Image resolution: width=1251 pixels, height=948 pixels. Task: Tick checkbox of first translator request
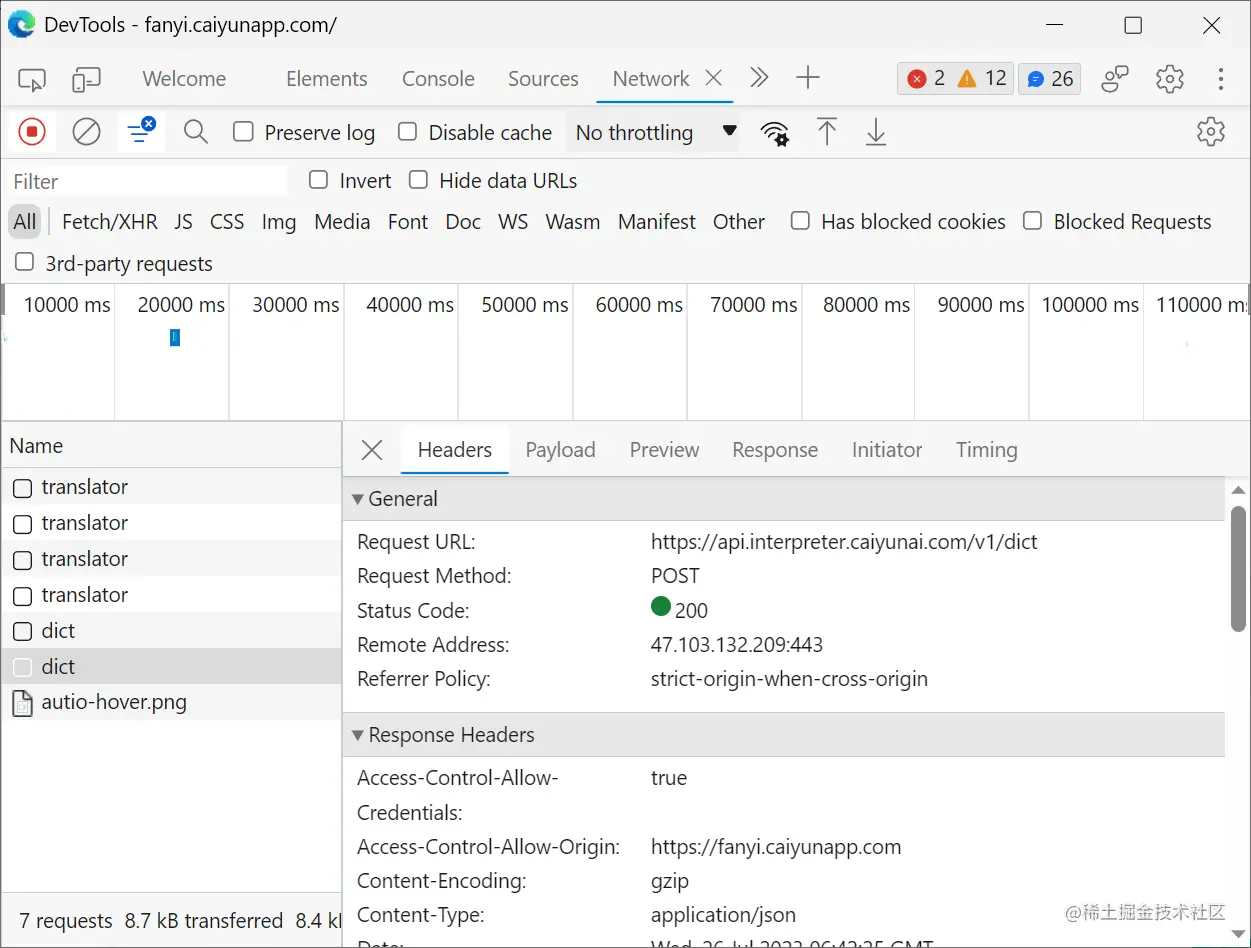[x=22, y=488]
